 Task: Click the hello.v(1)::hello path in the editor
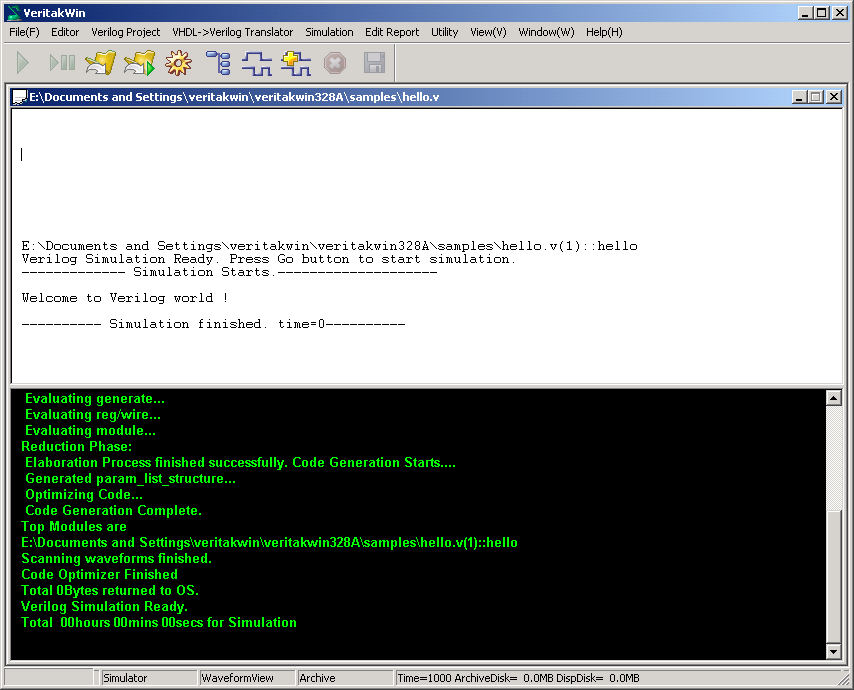[x=330, y=246]
